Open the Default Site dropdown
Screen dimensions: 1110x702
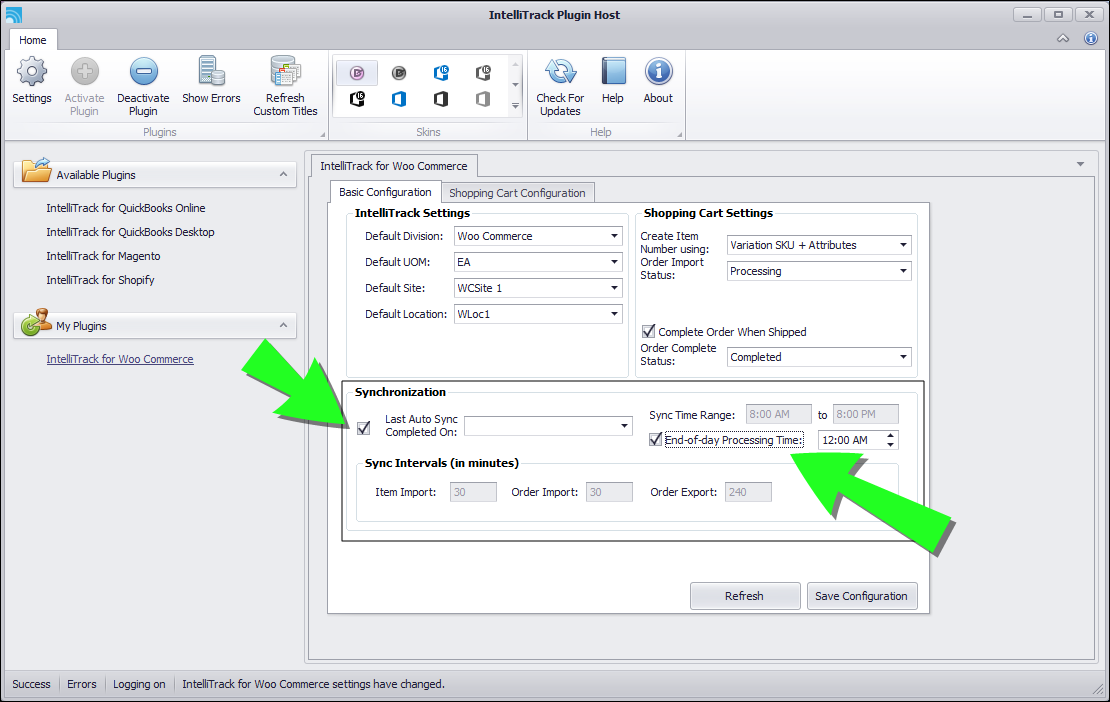tap(614, 288)
